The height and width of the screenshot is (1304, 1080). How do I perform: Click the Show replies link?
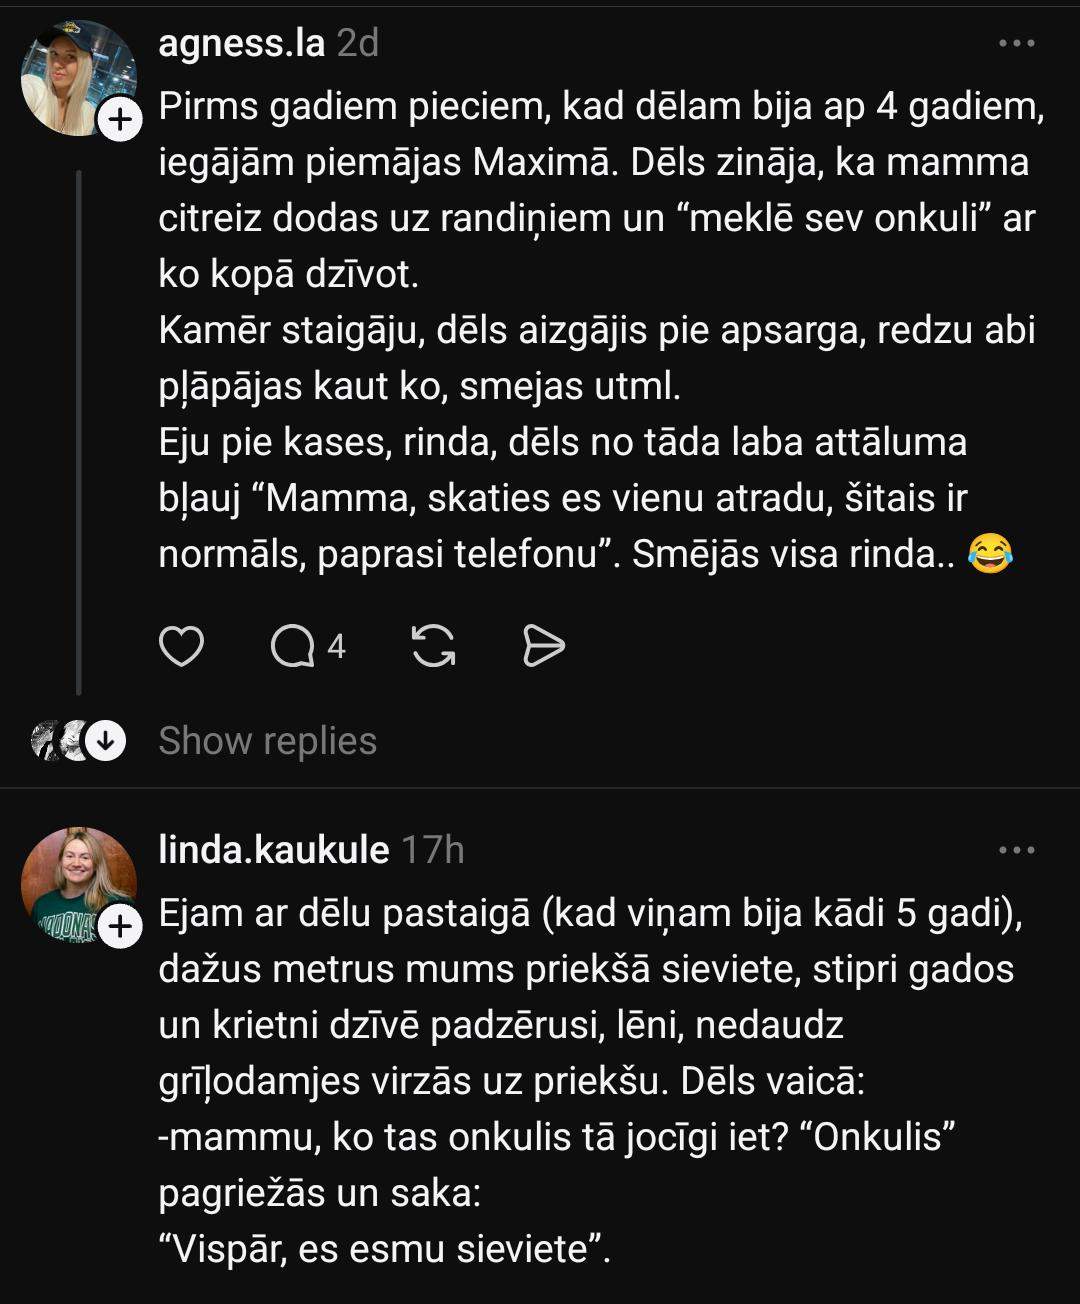pyautogui.click(x=267, y=741)
